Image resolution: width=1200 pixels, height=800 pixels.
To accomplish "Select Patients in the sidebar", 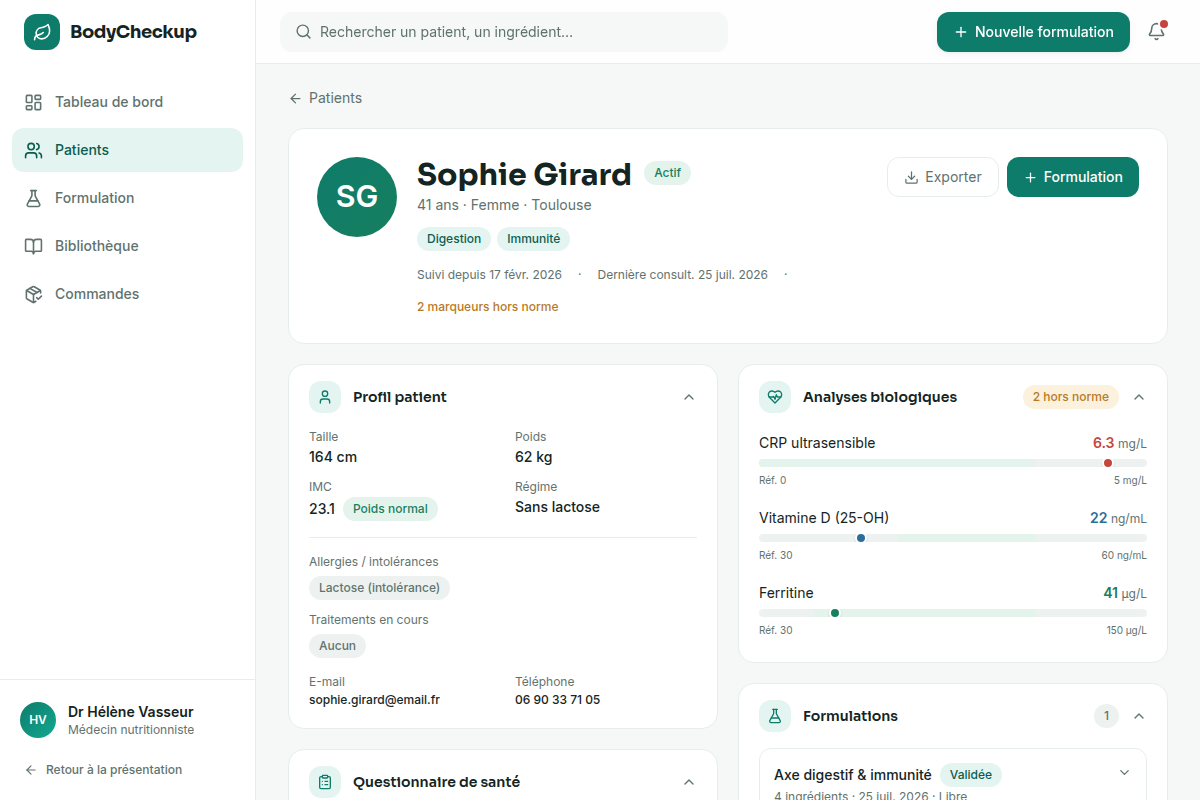I will [x=127, y=150].
